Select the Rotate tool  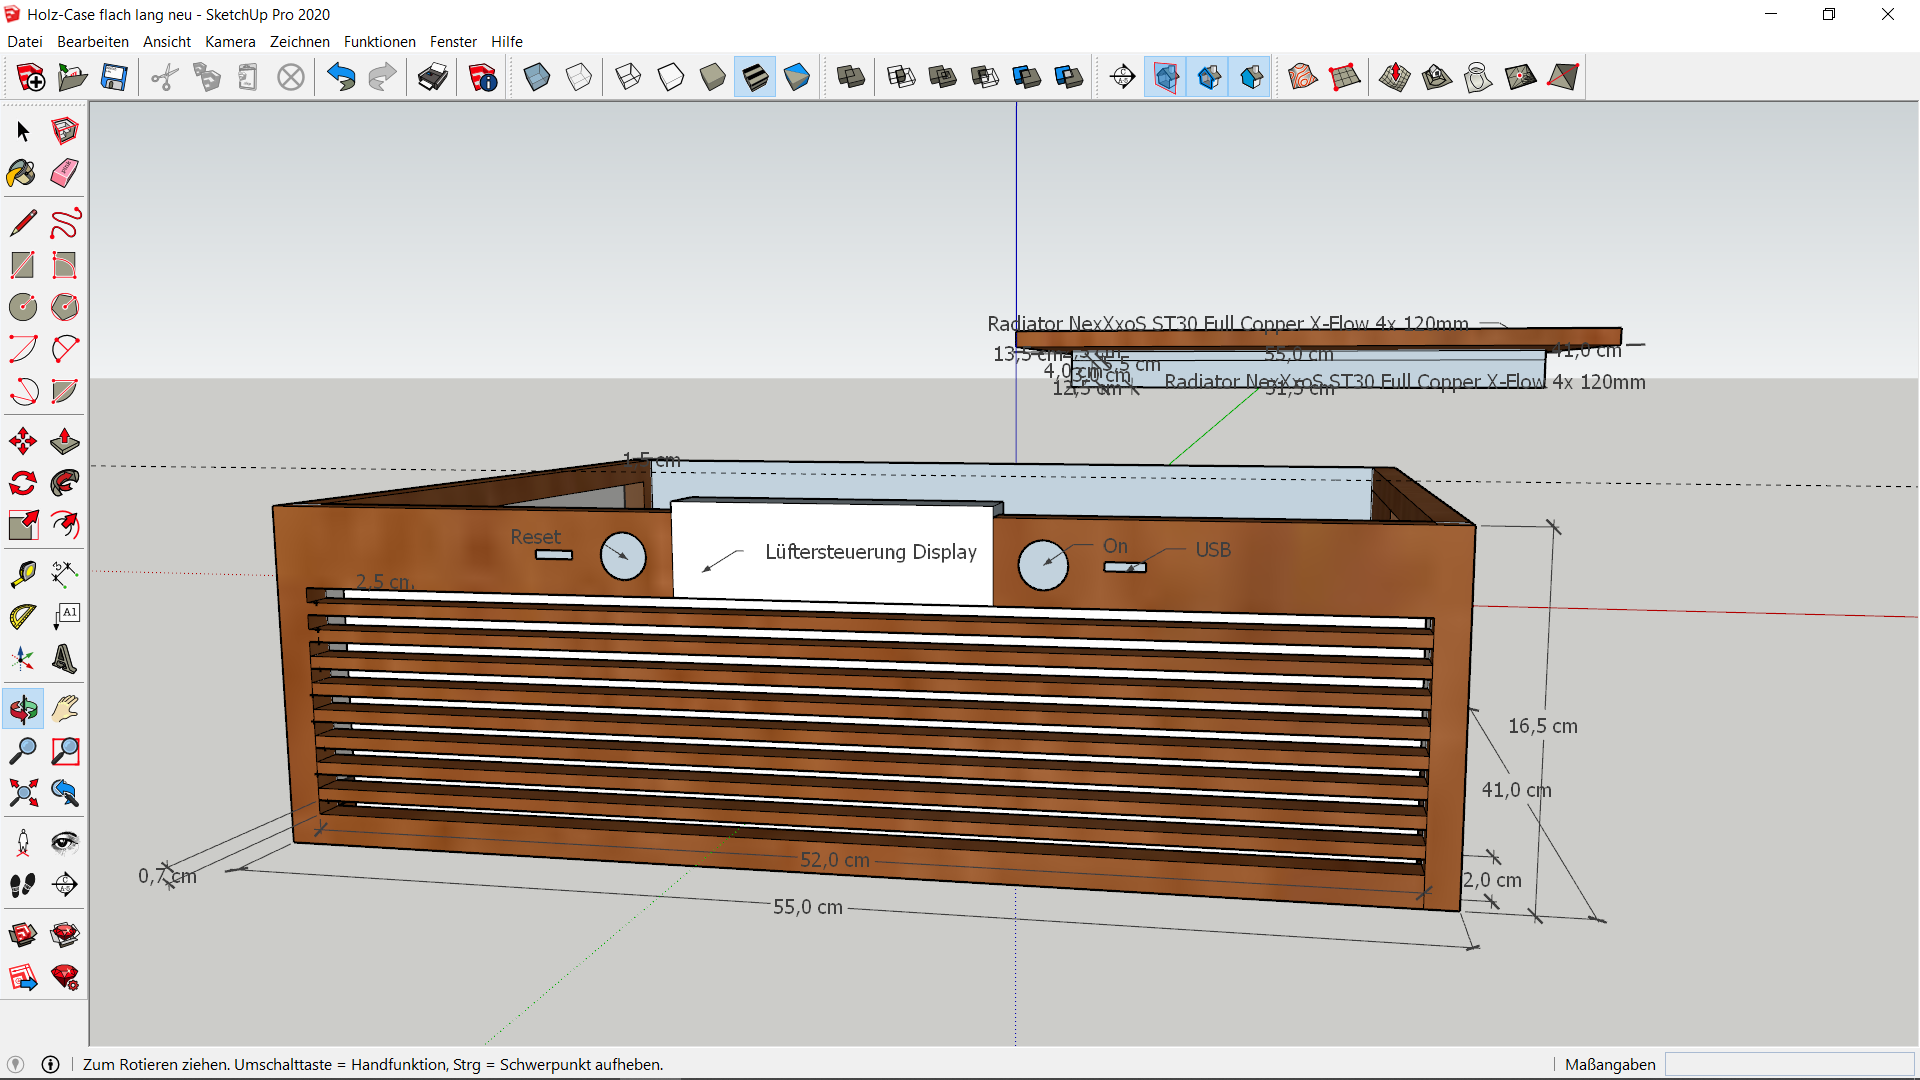coord(22,484)
